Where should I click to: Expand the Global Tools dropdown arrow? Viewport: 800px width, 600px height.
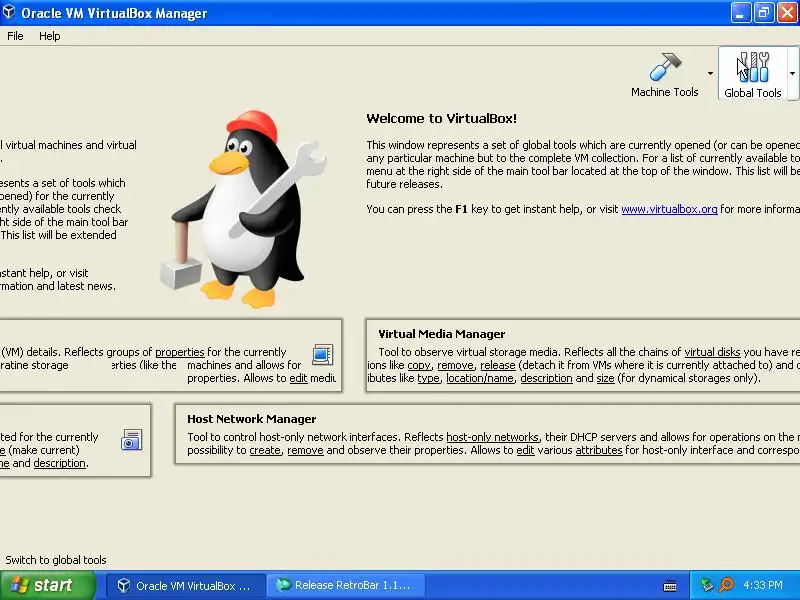coord(792,73)
